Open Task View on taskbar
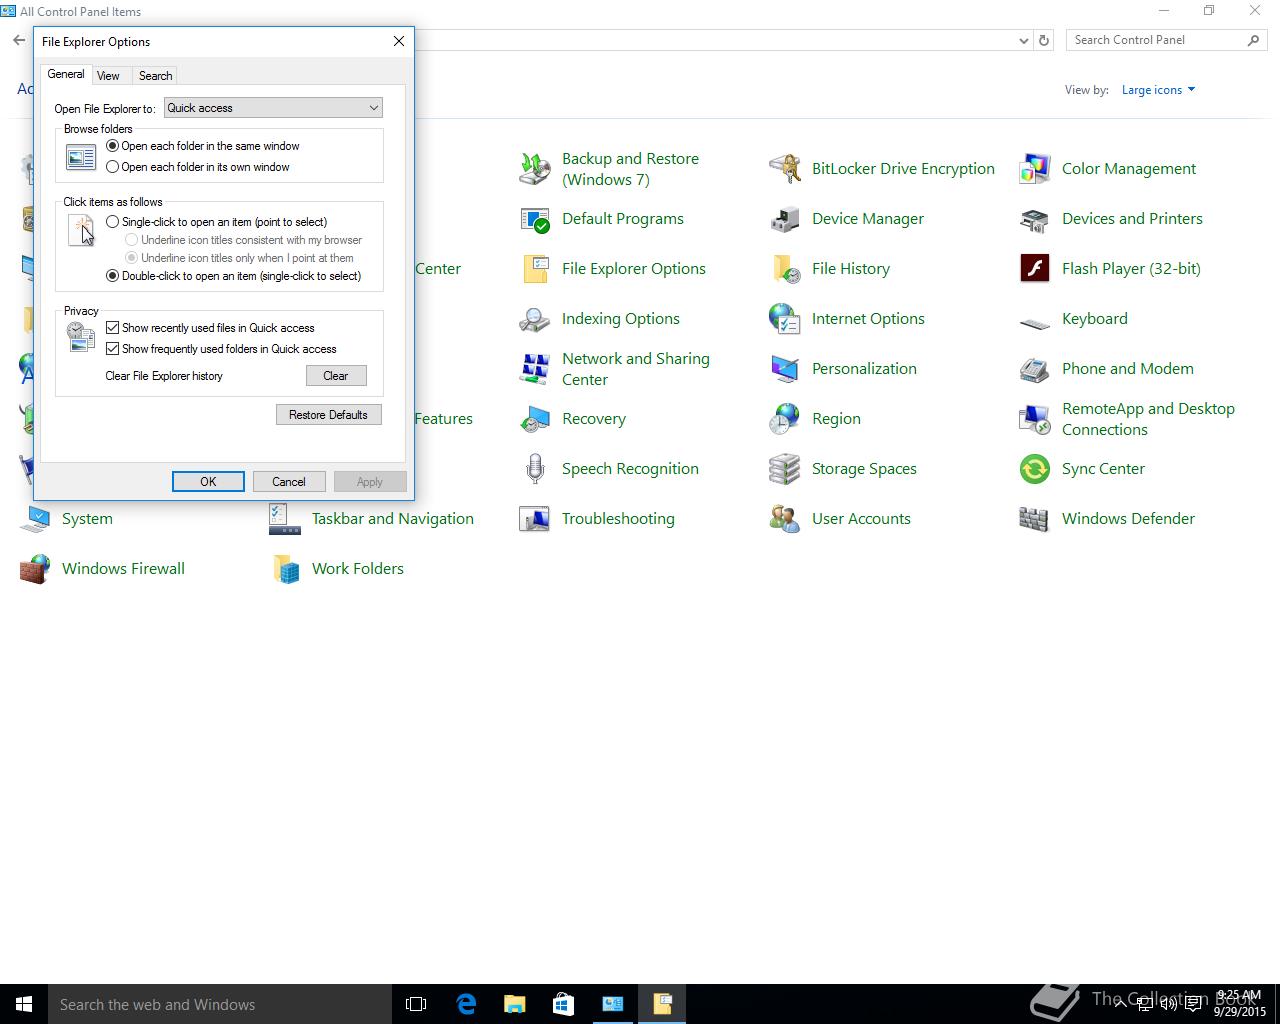Viewport: 1280px width, 1024px height. click(416, 1004)
